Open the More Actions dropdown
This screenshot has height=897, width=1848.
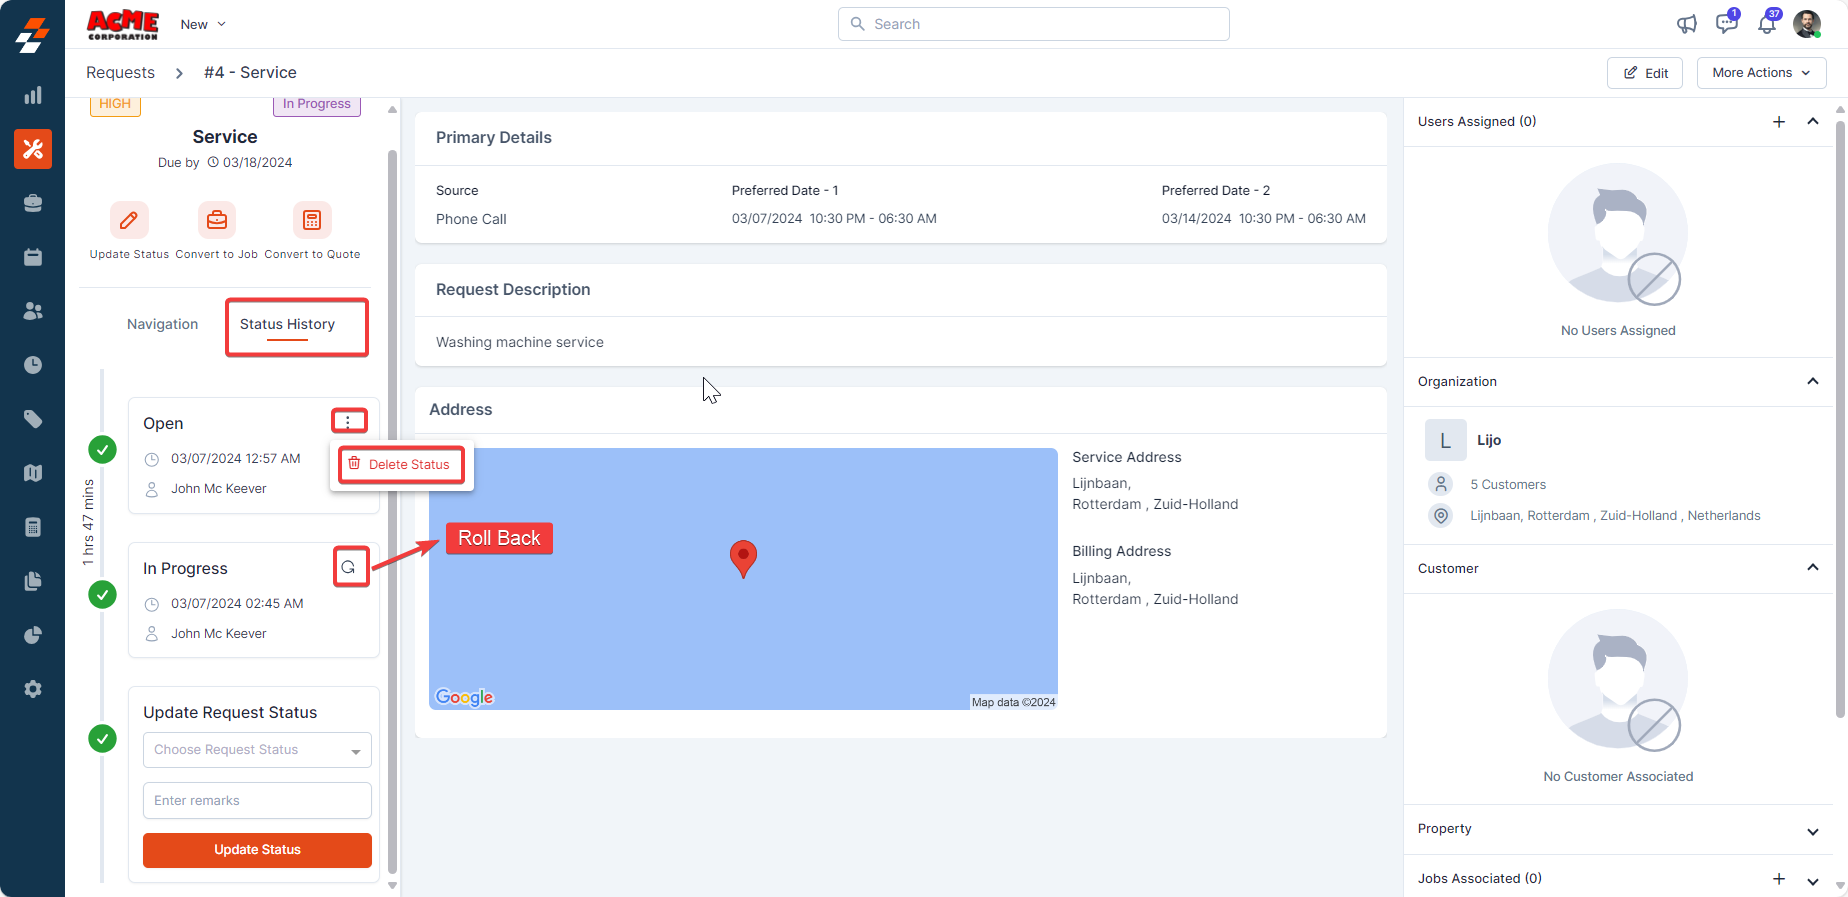[x=1761, y=73]
